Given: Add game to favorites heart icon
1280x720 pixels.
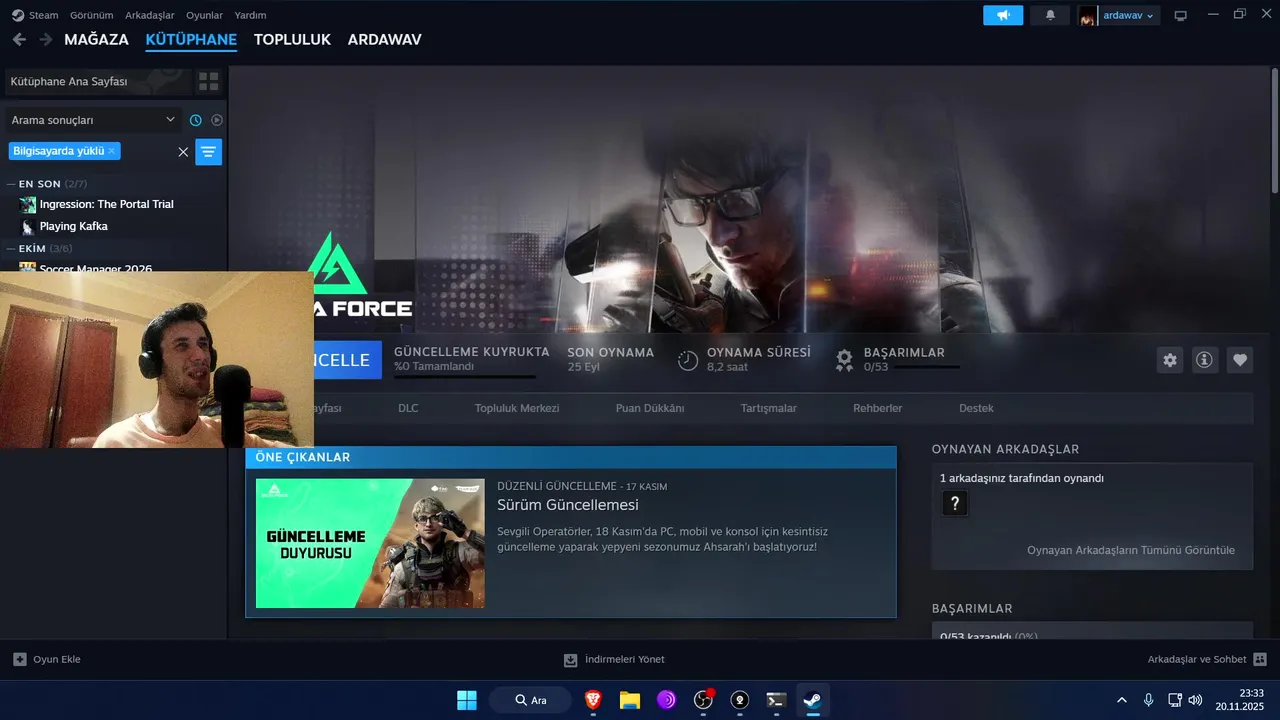Looking at the screenshot, I should pyautogui.click(x=1240, y=360).
